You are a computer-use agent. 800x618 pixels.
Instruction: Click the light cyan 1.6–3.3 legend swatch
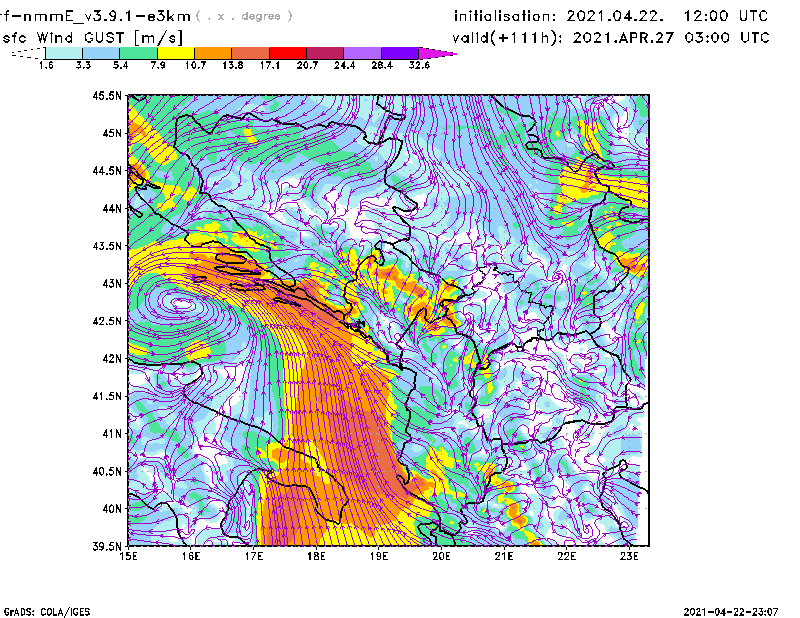(64, 53)
